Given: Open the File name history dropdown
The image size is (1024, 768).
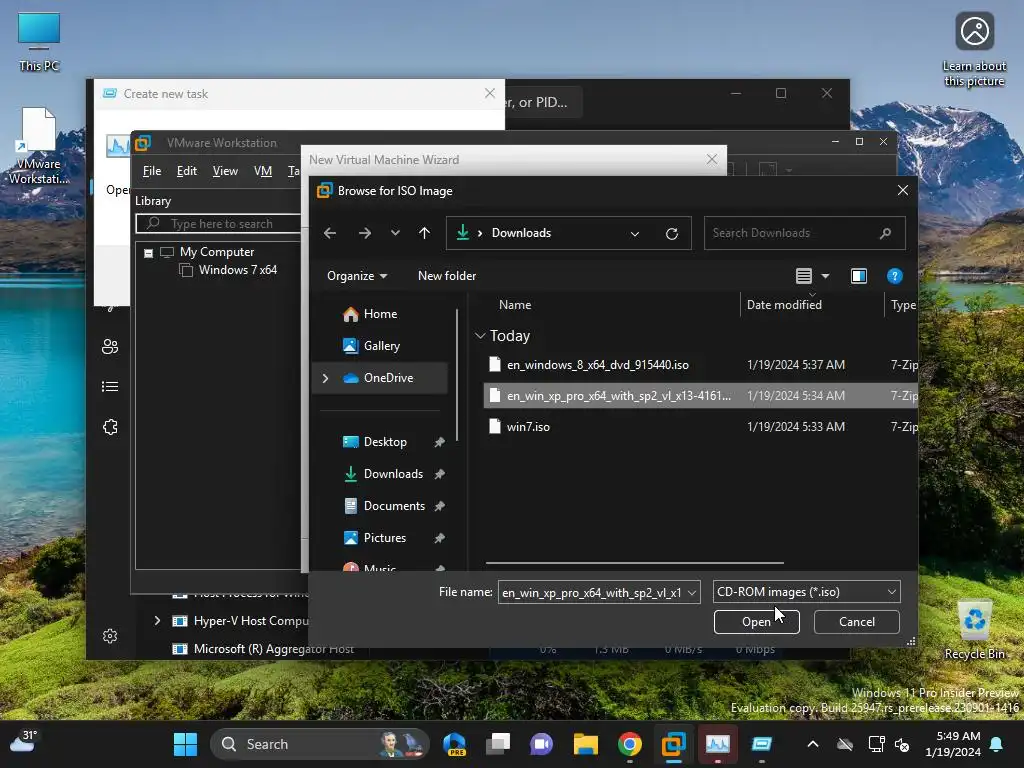Looking at the screenshot, I should click(692, 592).
